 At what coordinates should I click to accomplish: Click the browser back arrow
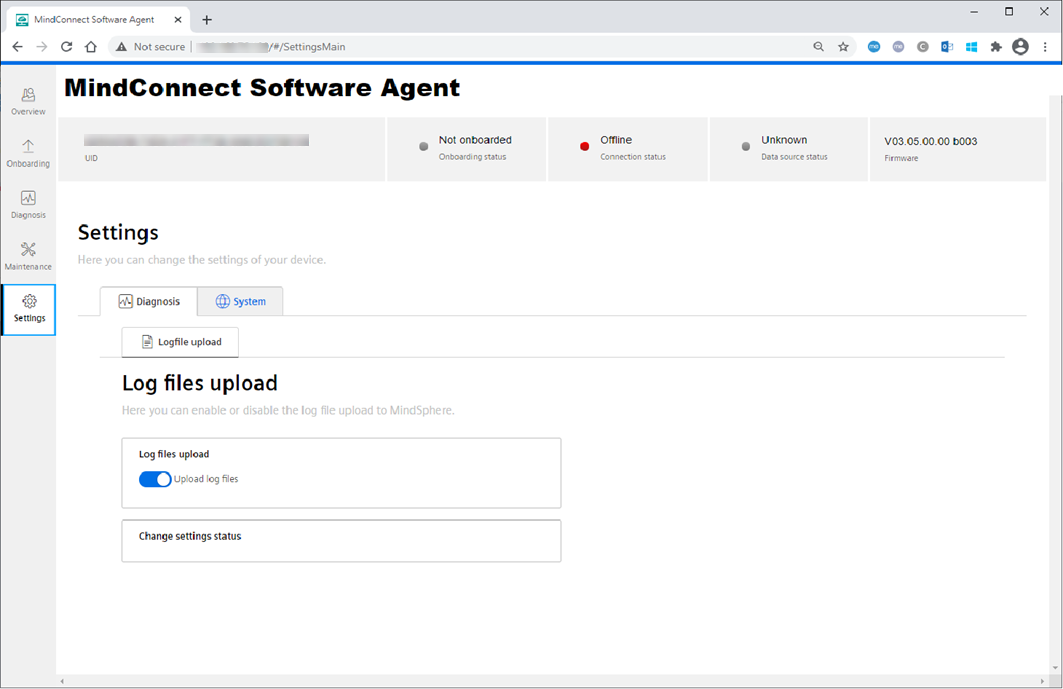[x=18, y=47]
